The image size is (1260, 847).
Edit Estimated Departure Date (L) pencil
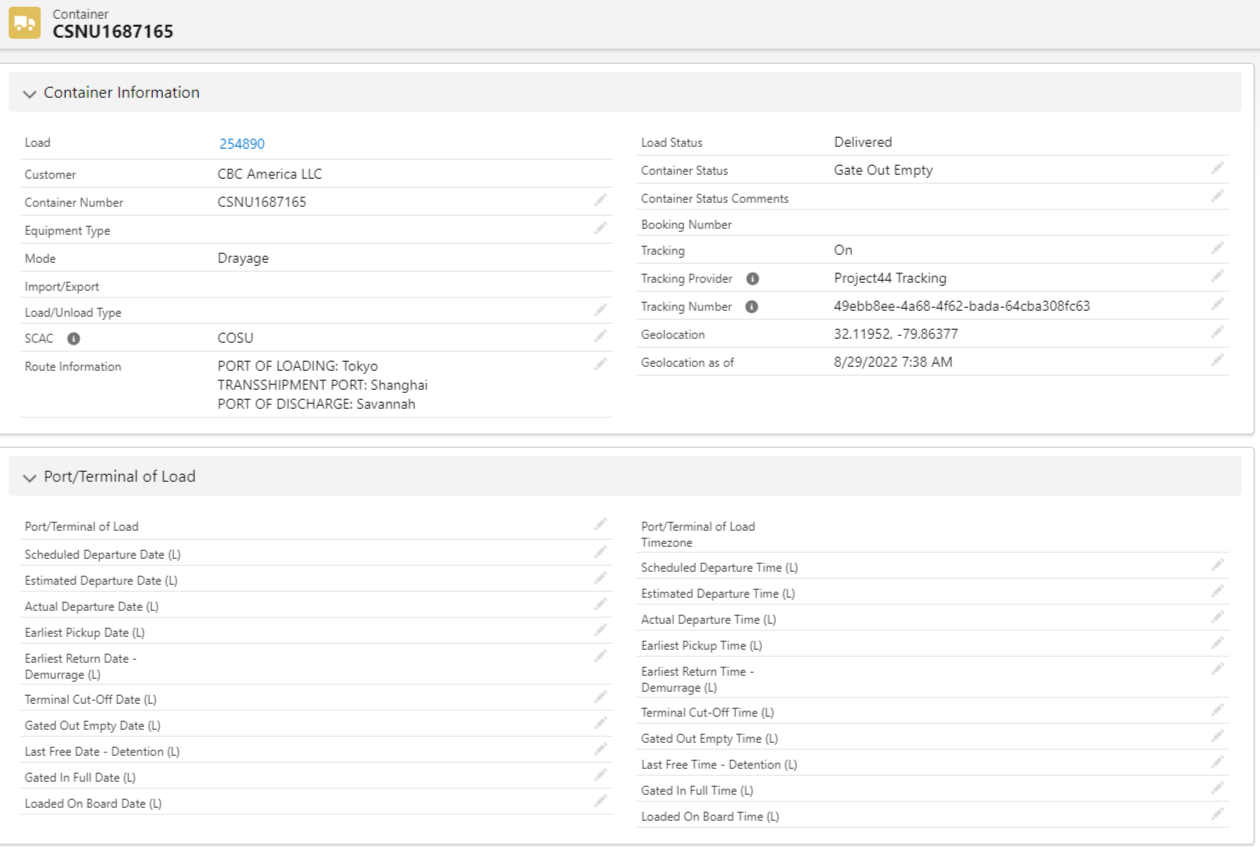[600, 578]
